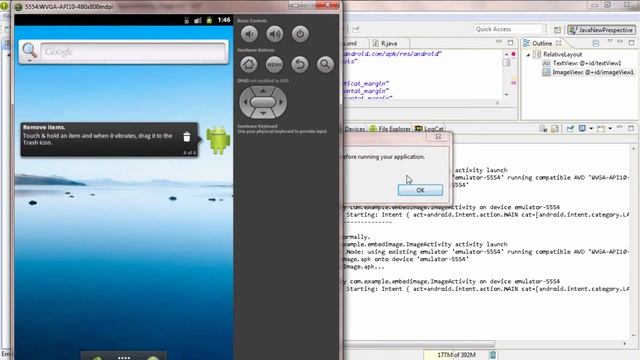Click the editor horizontal scroll right arrow

(x=497, y=103)
